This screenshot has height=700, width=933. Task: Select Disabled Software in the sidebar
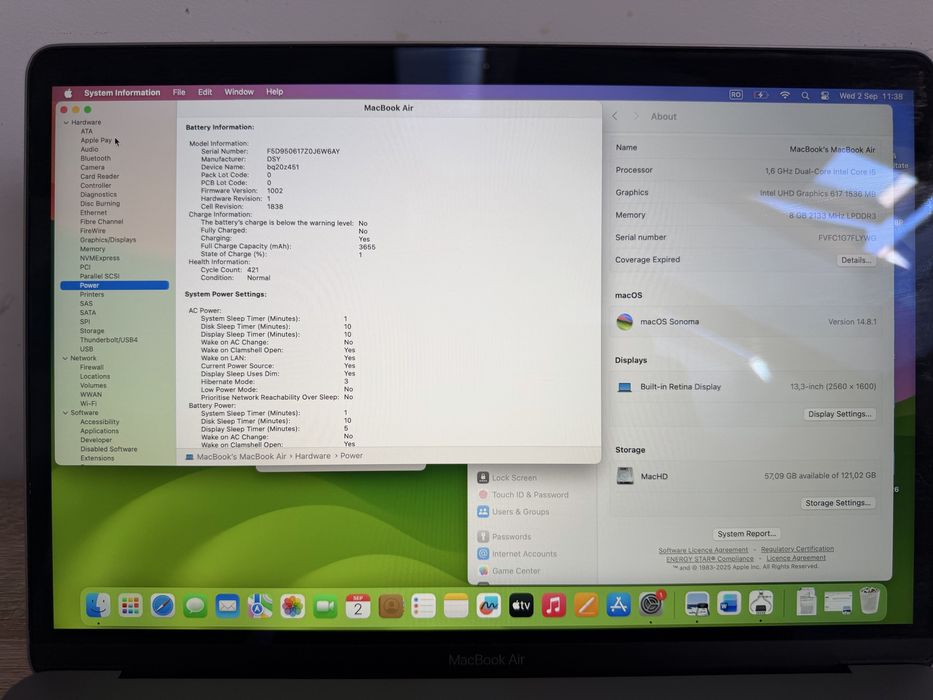click(108, 449)
